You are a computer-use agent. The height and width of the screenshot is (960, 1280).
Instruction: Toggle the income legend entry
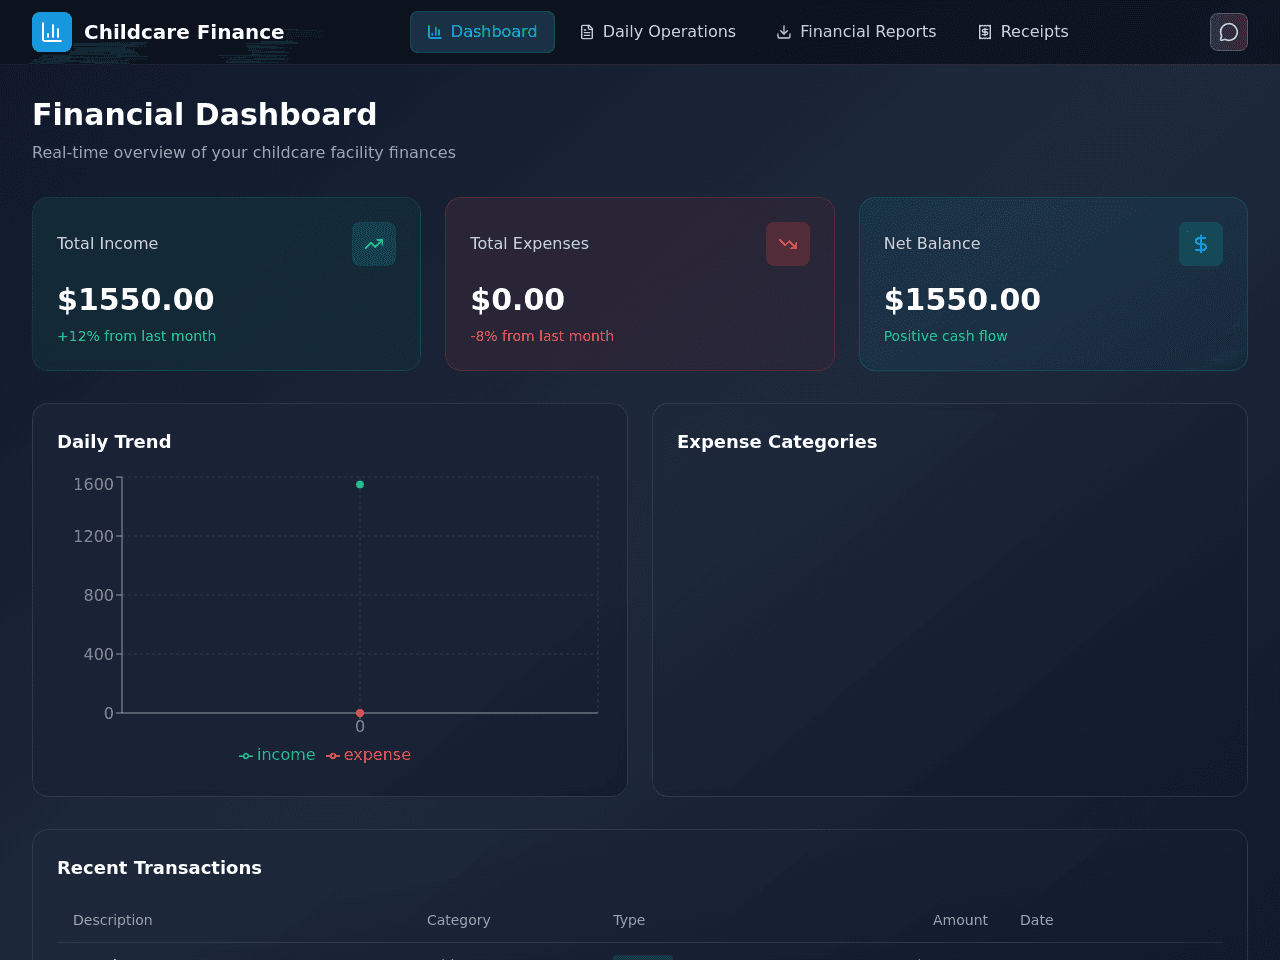click(x=277, y=755)
